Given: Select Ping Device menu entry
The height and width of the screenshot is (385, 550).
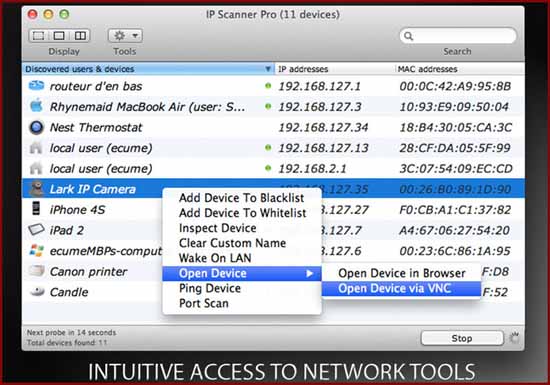Looking at the screenshot, I should click(242, 288).
